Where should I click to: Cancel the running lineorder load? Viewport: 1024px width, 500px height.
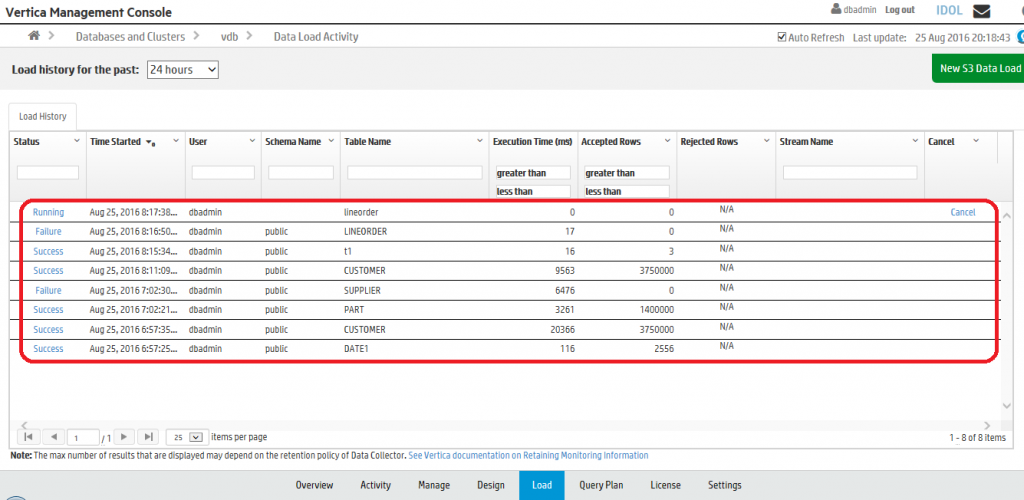point(963,212)
